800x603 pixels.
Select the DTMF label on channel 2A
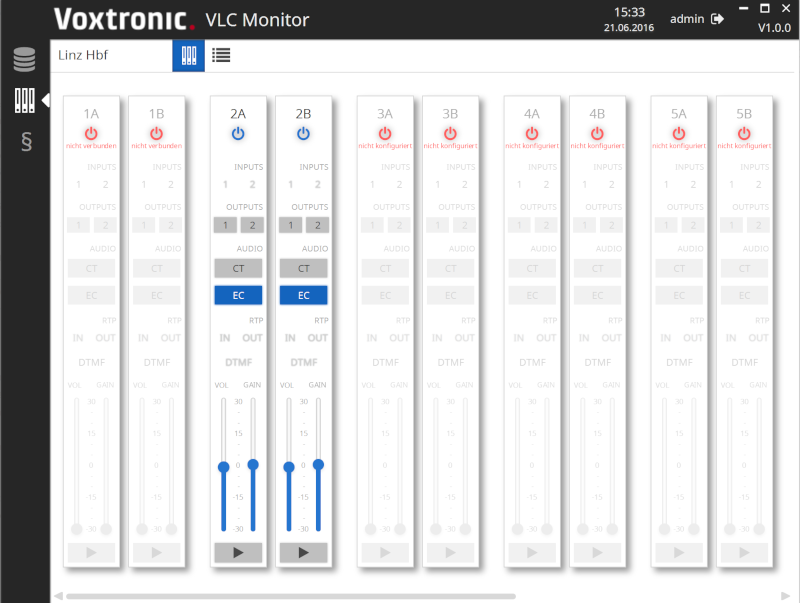click(x=238, y=362)
